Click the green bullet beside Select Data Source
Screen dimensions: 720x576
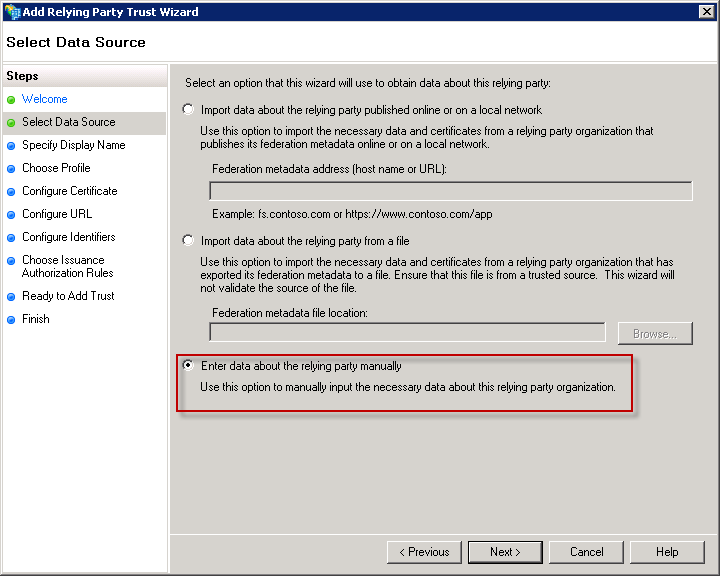pyautogui.click(x=11, y=123)
